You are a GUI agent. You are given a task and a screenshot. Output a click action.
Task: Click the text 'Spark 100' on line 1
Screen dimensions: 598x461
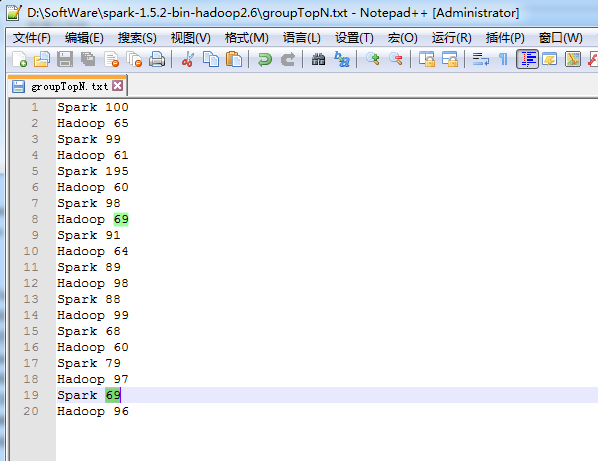coord(93,107)
